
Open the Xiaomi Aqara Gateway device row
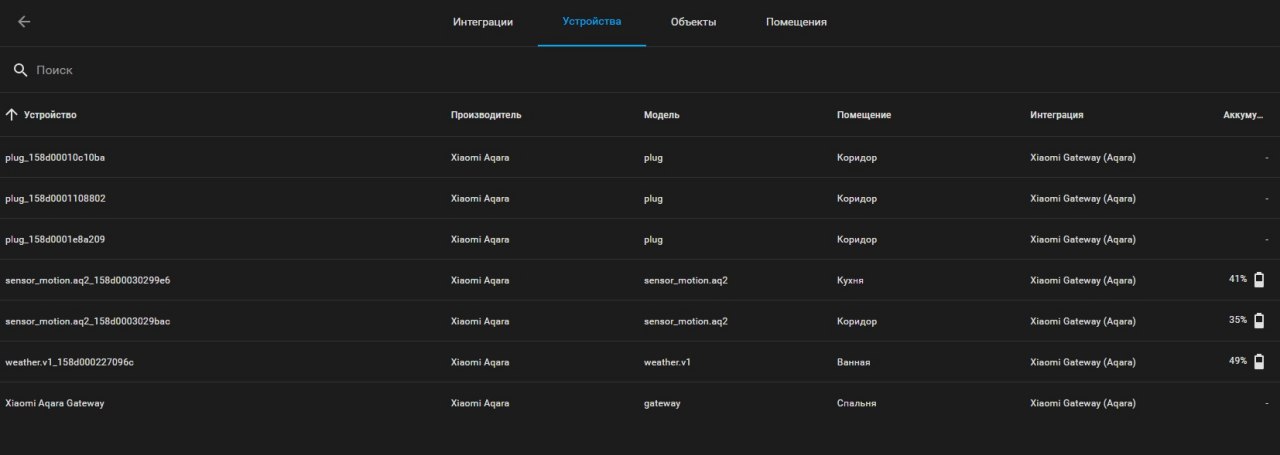point(640,403)
